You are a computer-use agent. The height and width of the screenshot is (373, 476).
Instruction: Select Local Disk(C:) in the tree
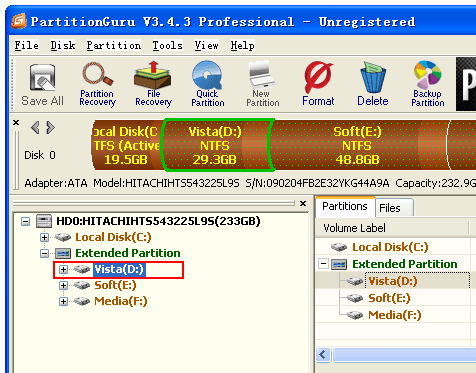click(x=113, y=237)
